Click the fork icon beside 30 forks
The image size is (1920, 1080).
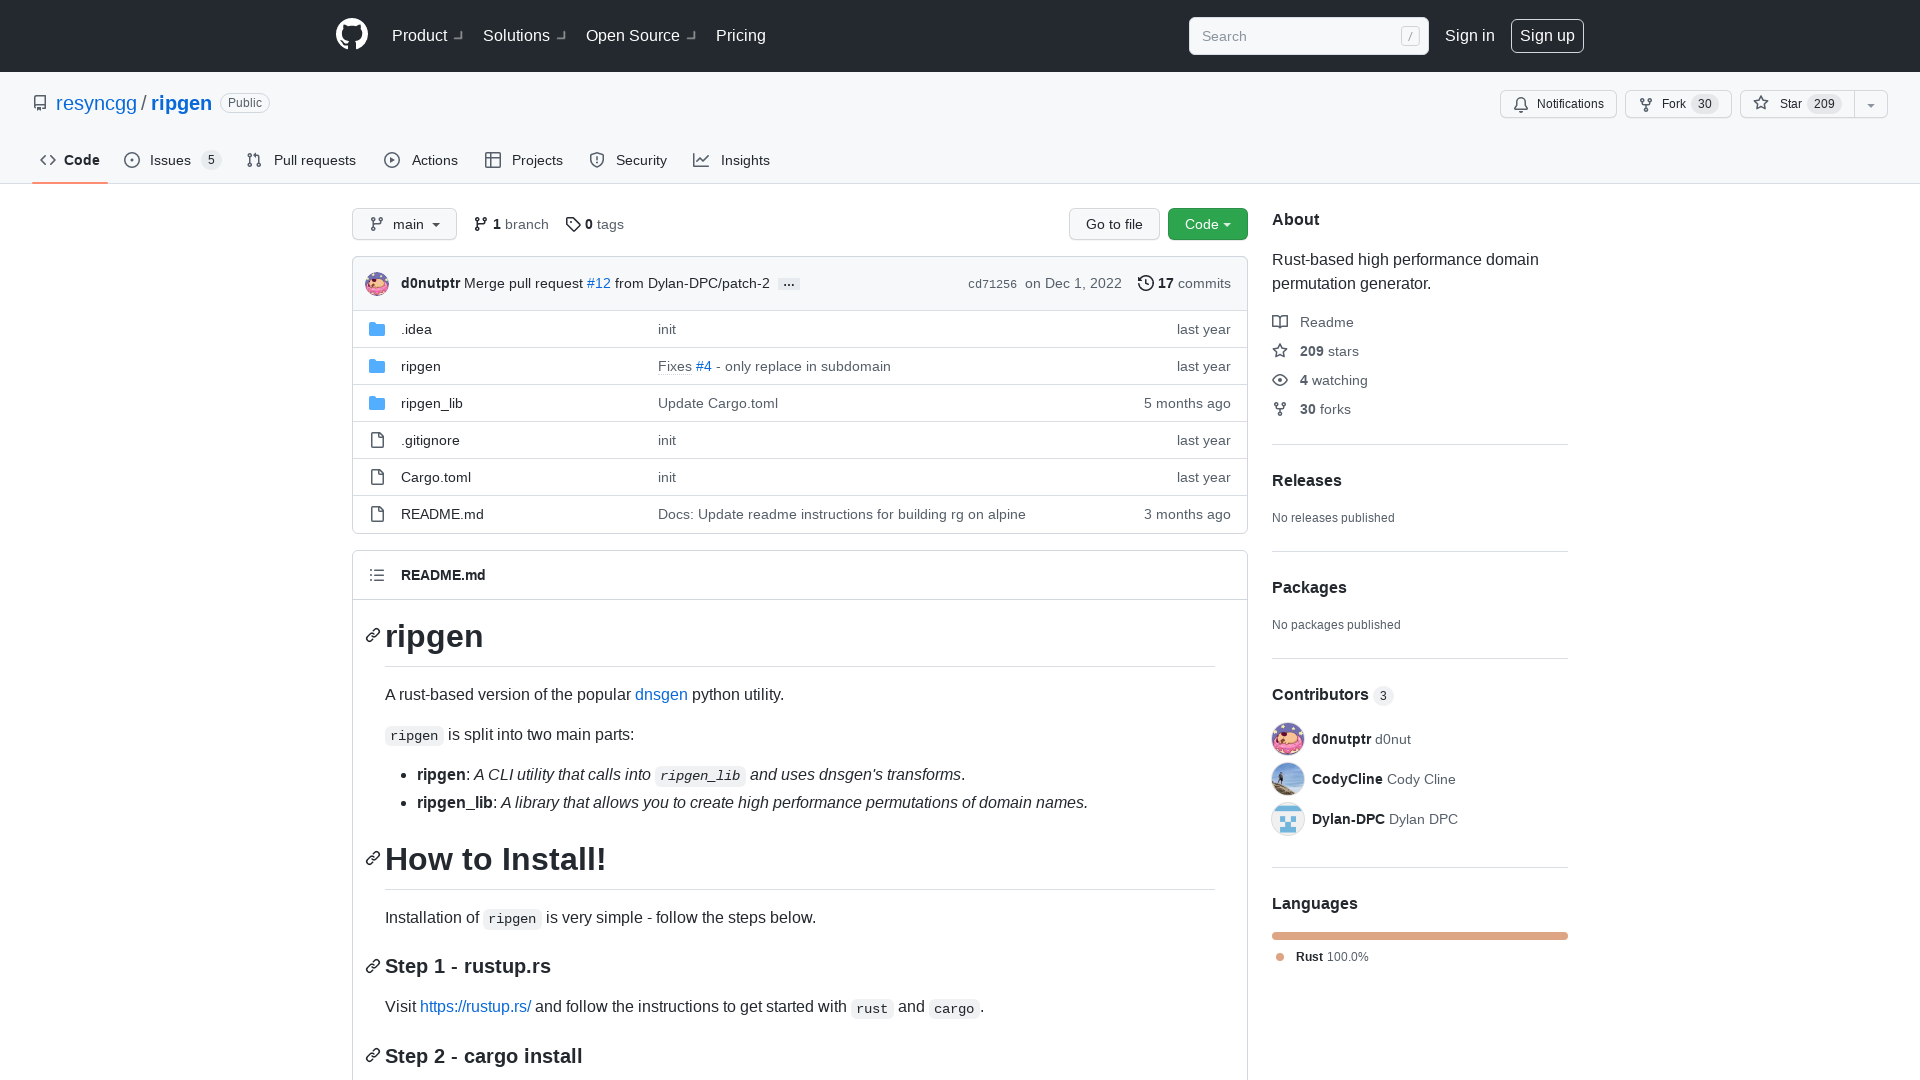(1280, 409)
